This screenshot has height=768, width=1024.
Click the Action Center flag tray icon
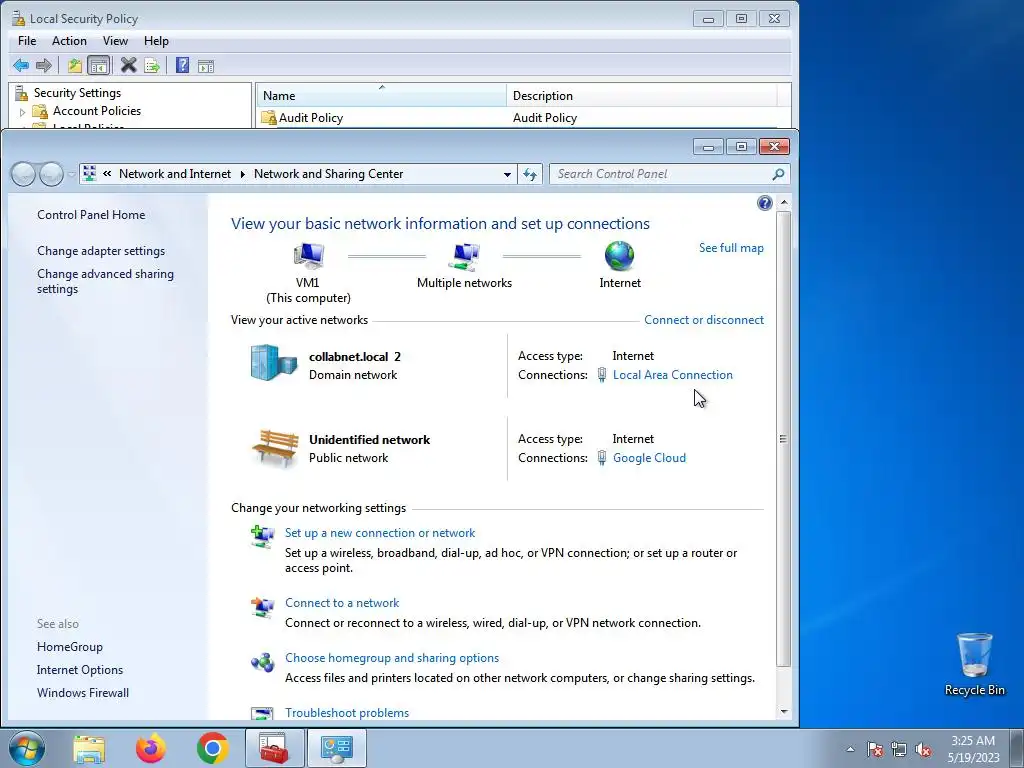[875, 749]
